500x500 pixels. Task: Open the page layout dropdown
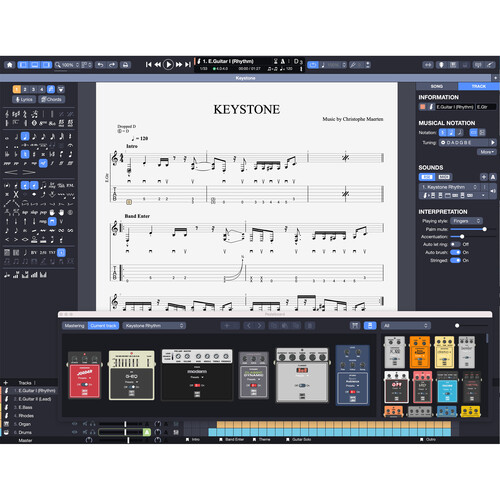point(87,65)
